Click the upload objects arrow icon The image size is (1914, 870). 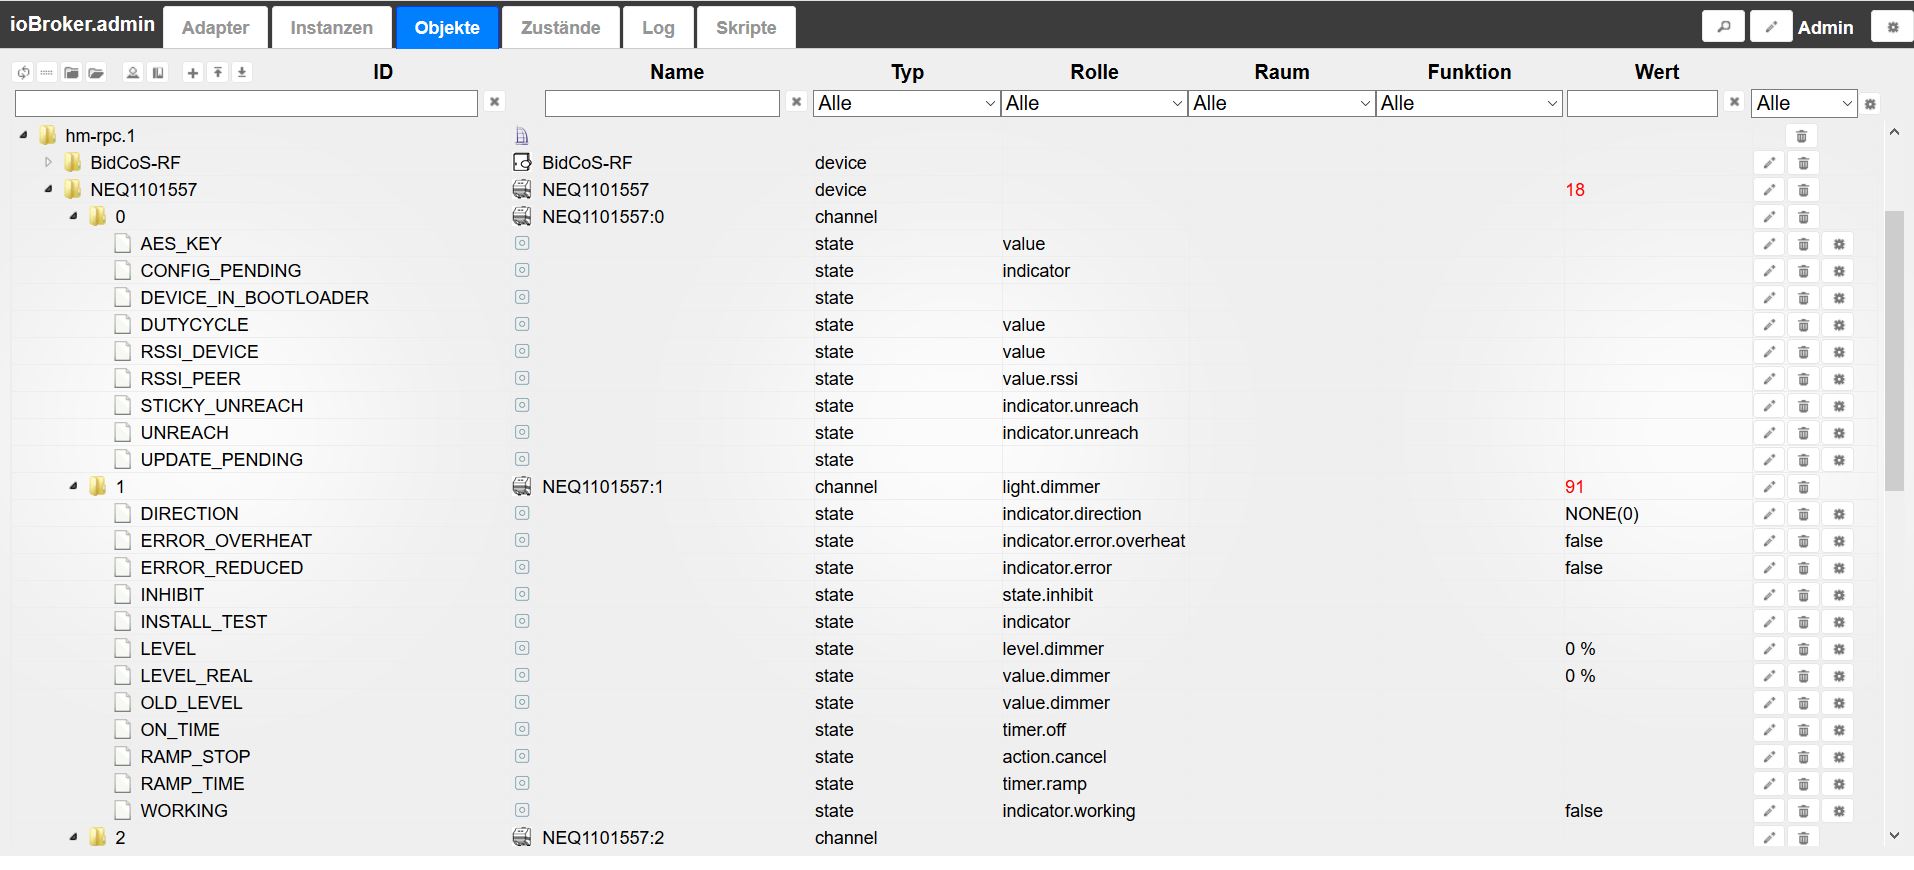point(217,72)
